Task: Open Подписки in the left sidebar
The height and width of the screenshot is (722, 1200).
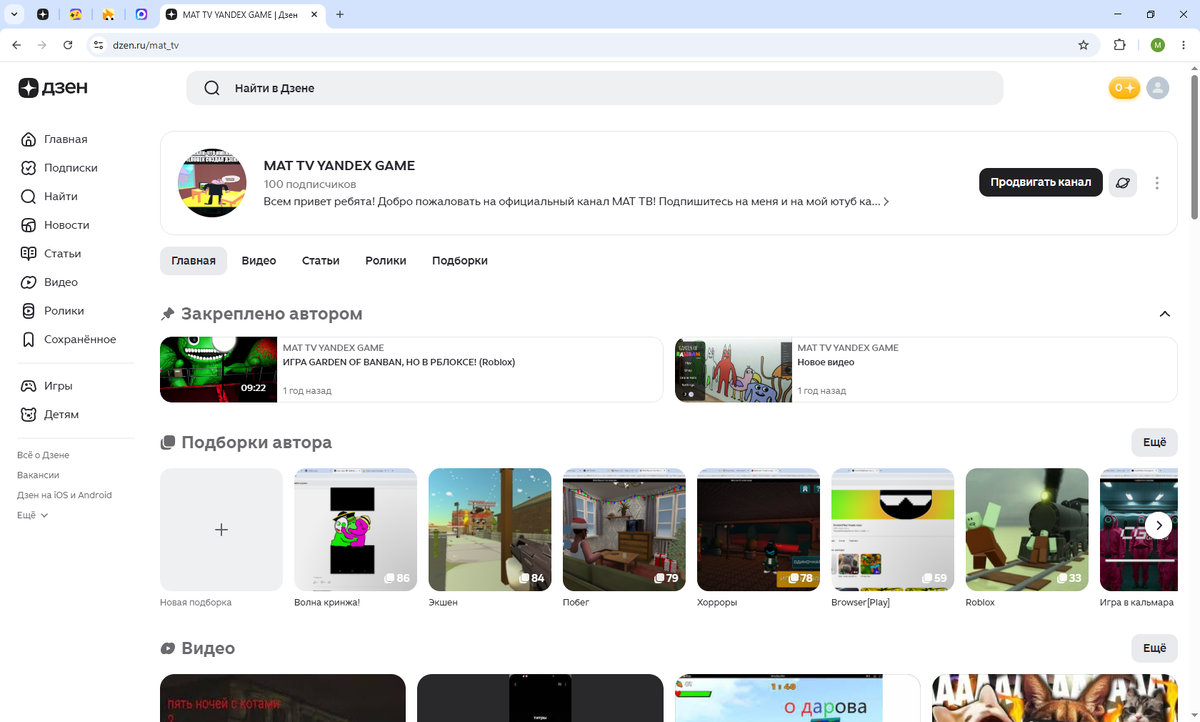Action: [59, 168]
